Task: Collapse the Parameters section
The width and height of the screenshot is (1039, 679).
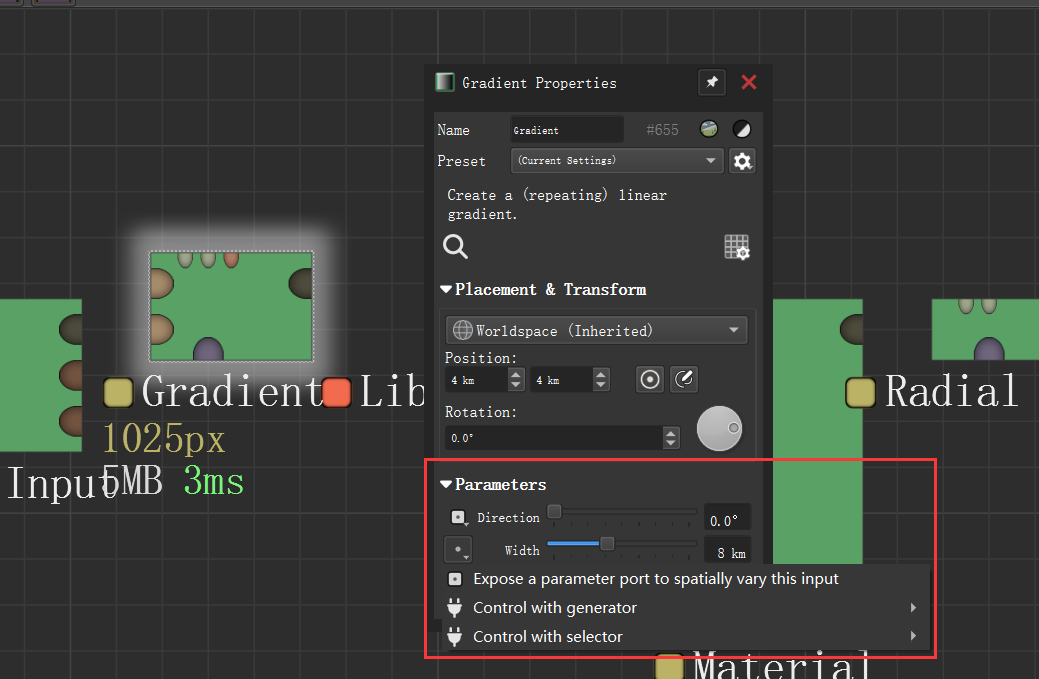Action: pos(446,484)
